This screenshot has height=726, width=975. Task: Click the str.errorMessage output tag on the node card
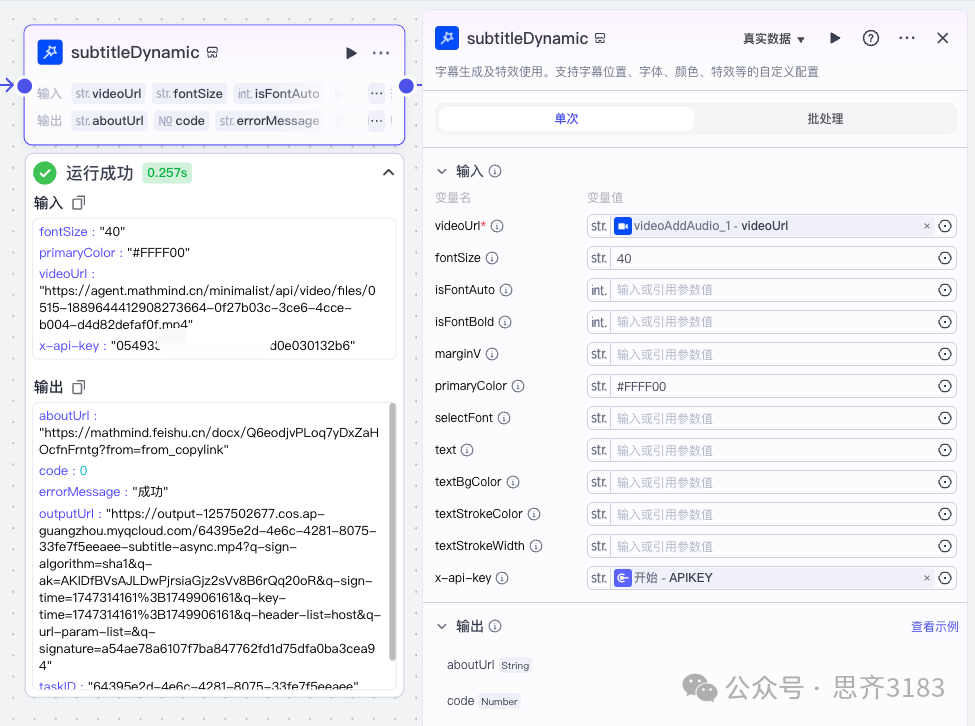coord(269,121)
